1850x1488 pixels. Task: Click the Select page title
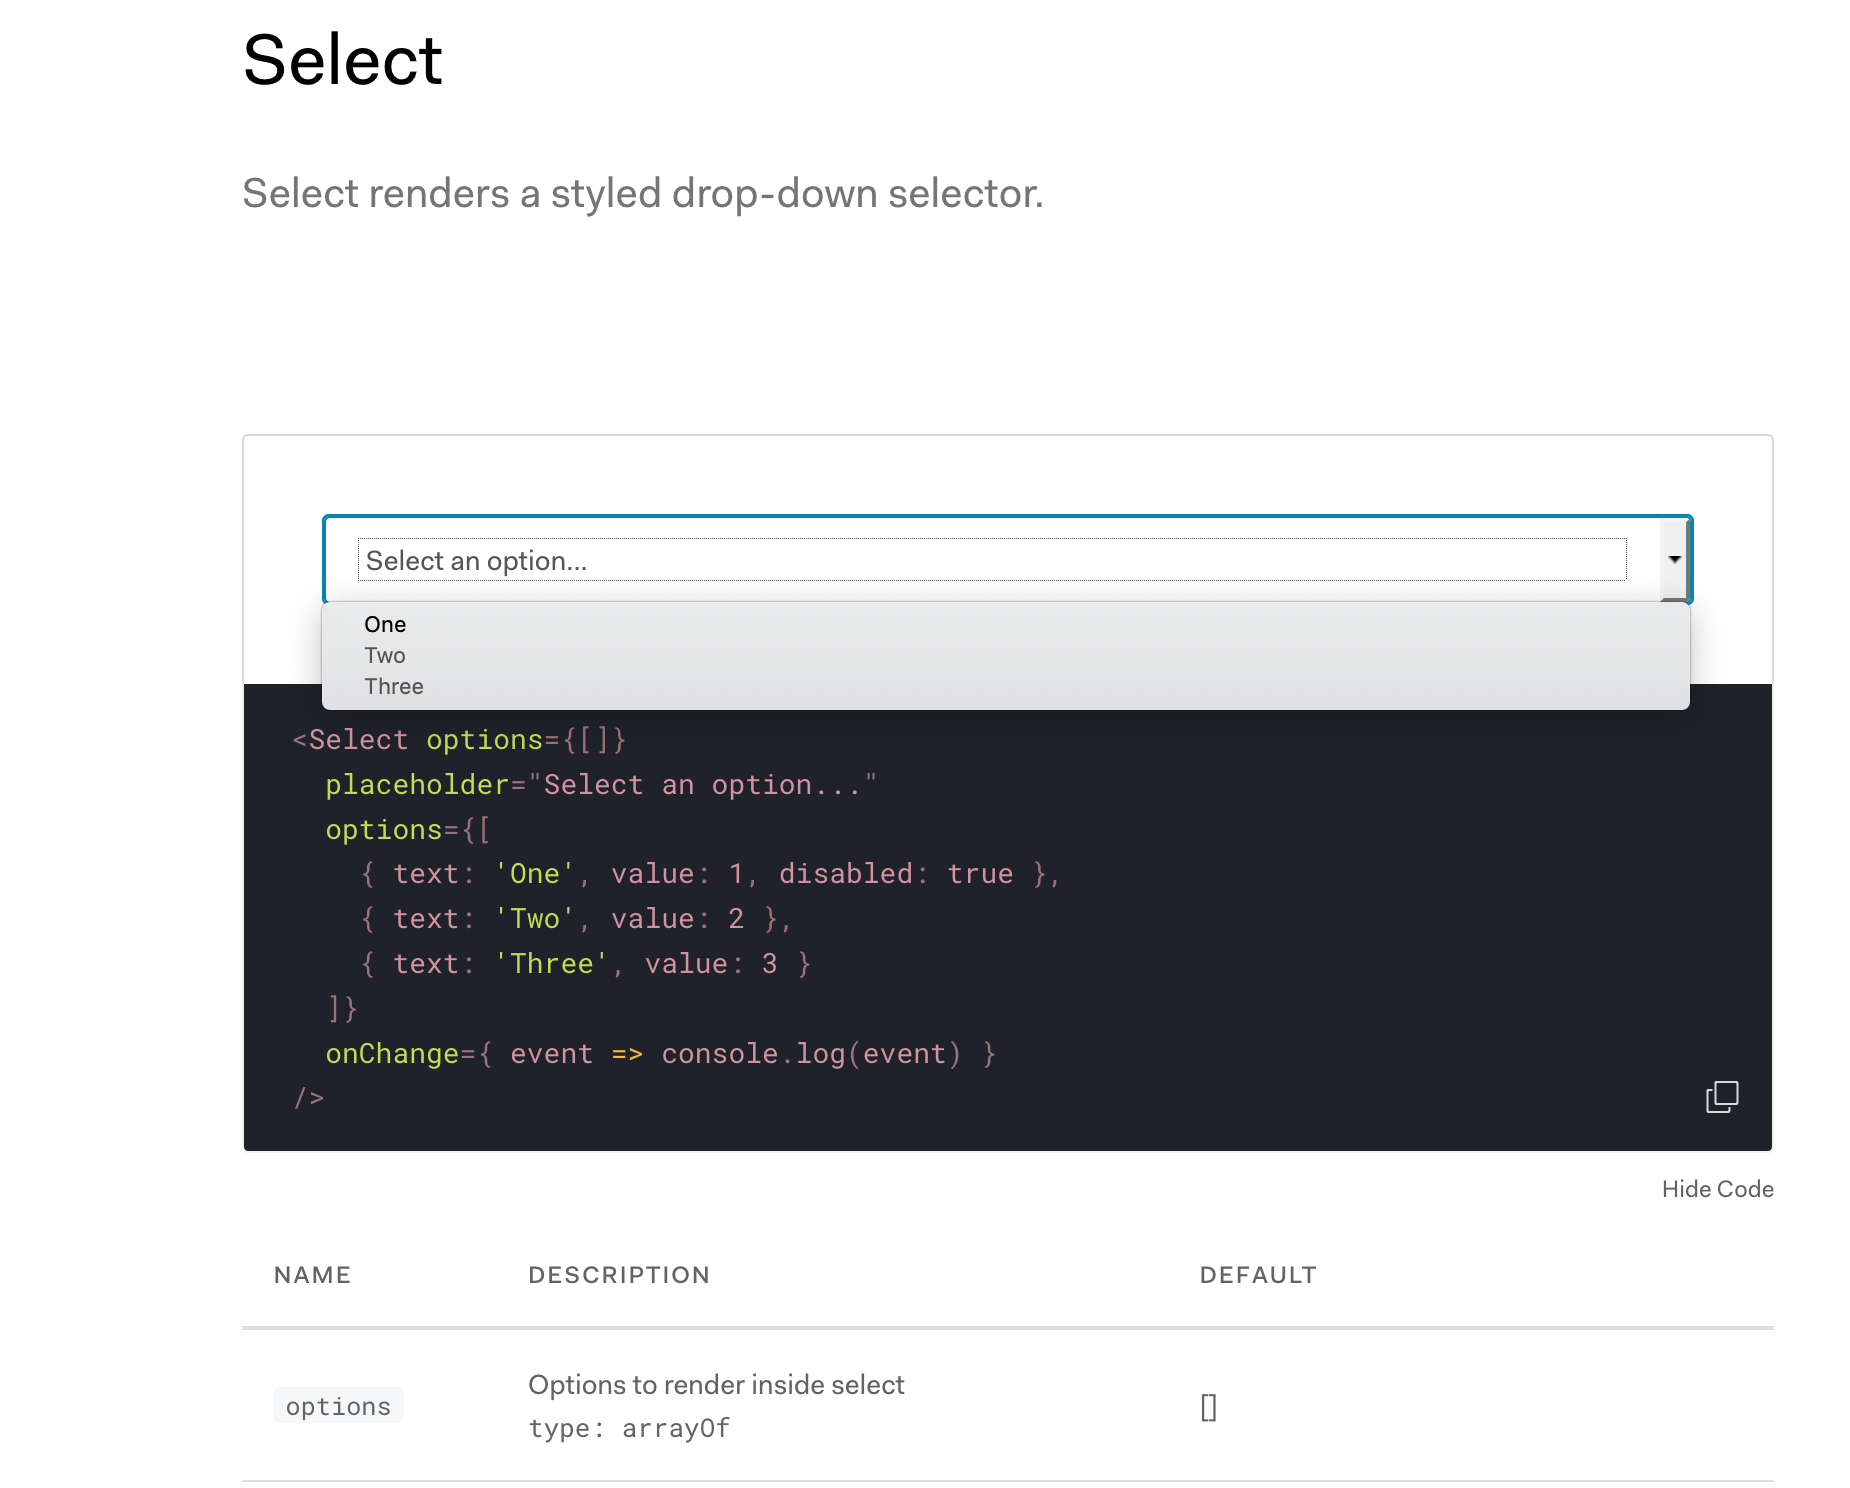point(343,60)
